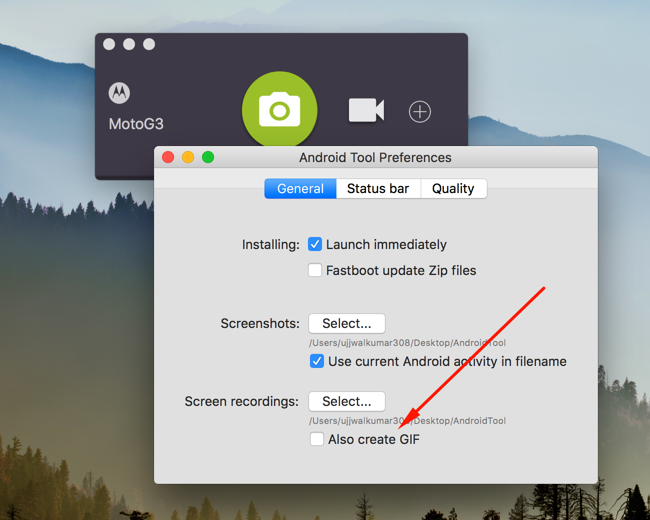
Task: Take a screenshot with the green camera button
Action: click(x=280, y=109)
